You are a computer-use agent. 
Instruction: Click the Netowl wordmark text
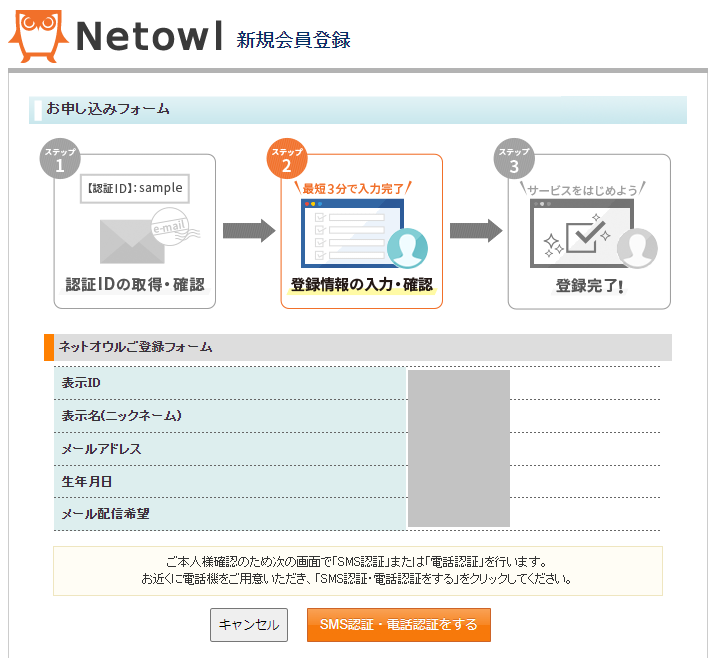point(150,37)
